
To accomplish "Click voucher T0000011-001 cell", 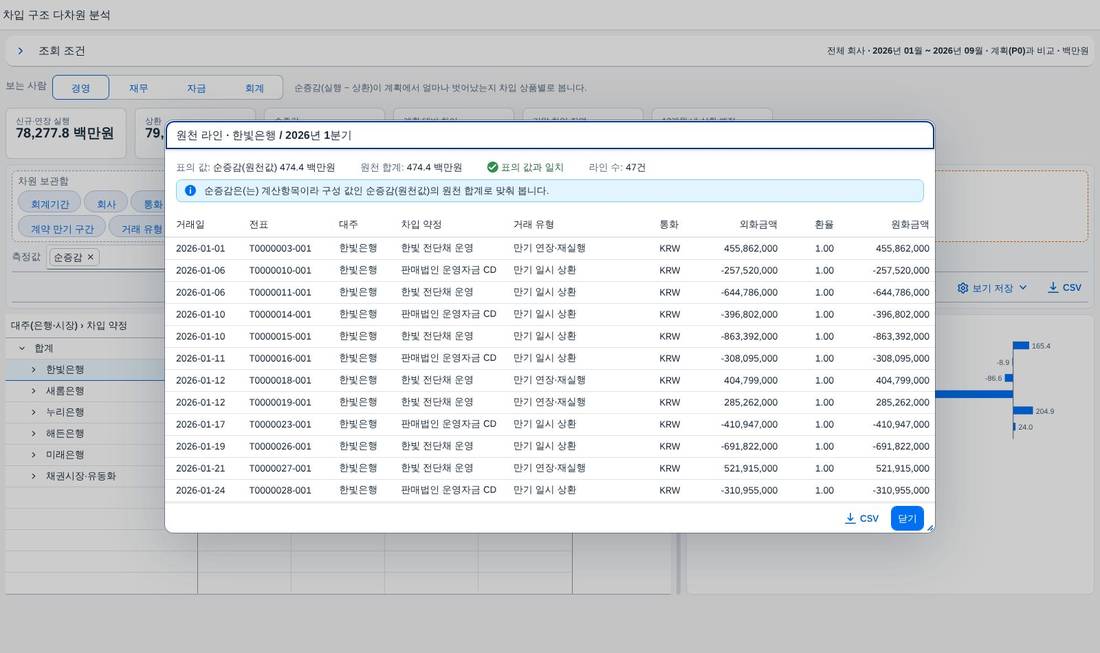I will click(x=280, y=292).
